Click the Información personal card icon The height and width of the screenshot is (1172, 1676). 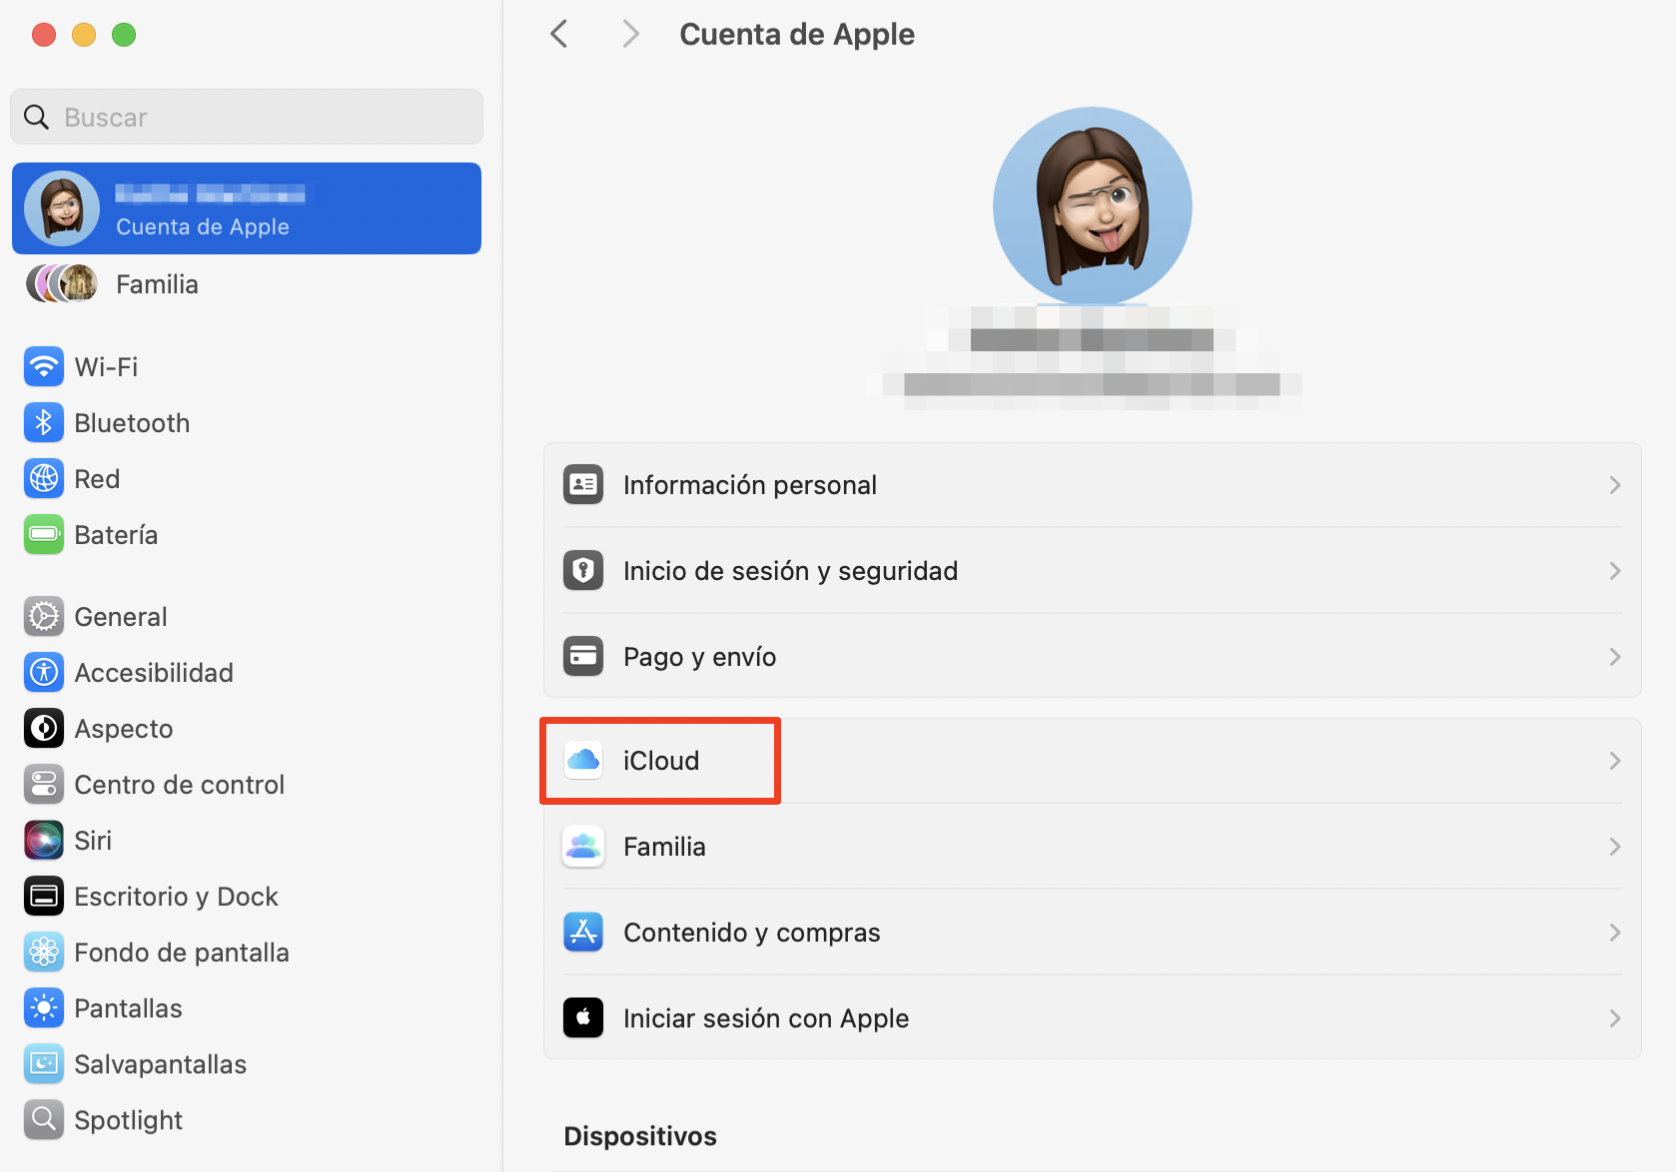tap(583, 485)
